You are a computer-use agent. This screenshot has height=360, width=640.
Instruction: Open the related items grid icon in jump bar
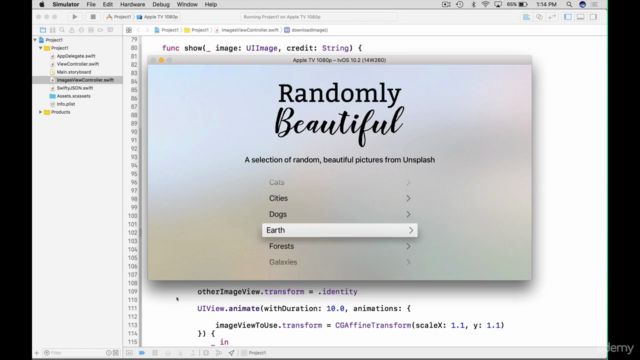tap(129, 30)
